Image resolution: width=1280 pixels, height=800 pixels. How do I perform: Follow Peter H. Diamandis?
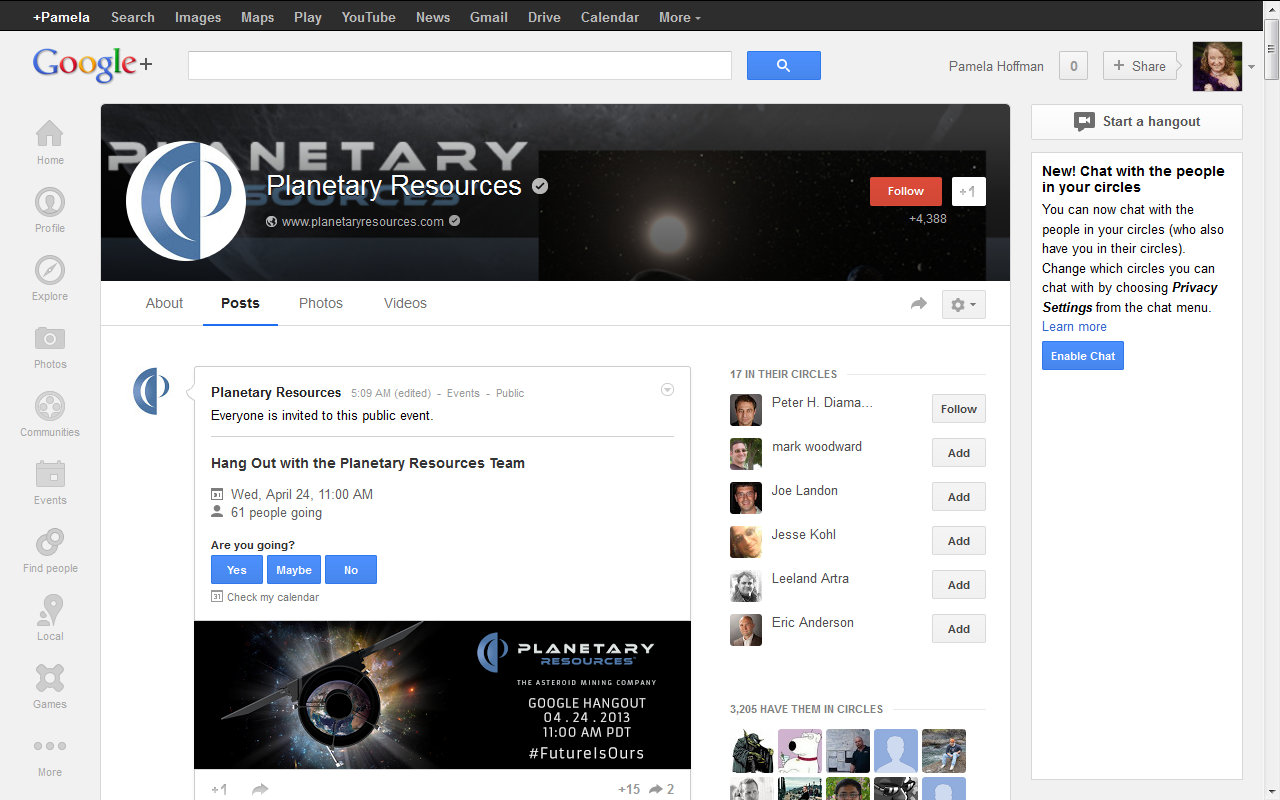959,409
